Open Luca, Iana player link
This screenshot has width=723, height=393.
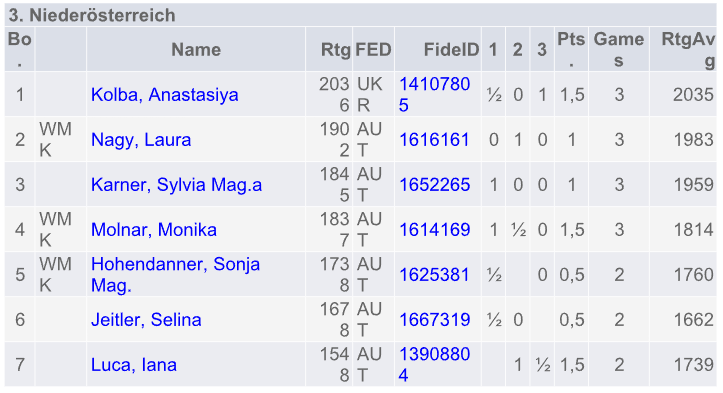click(133, 365)
